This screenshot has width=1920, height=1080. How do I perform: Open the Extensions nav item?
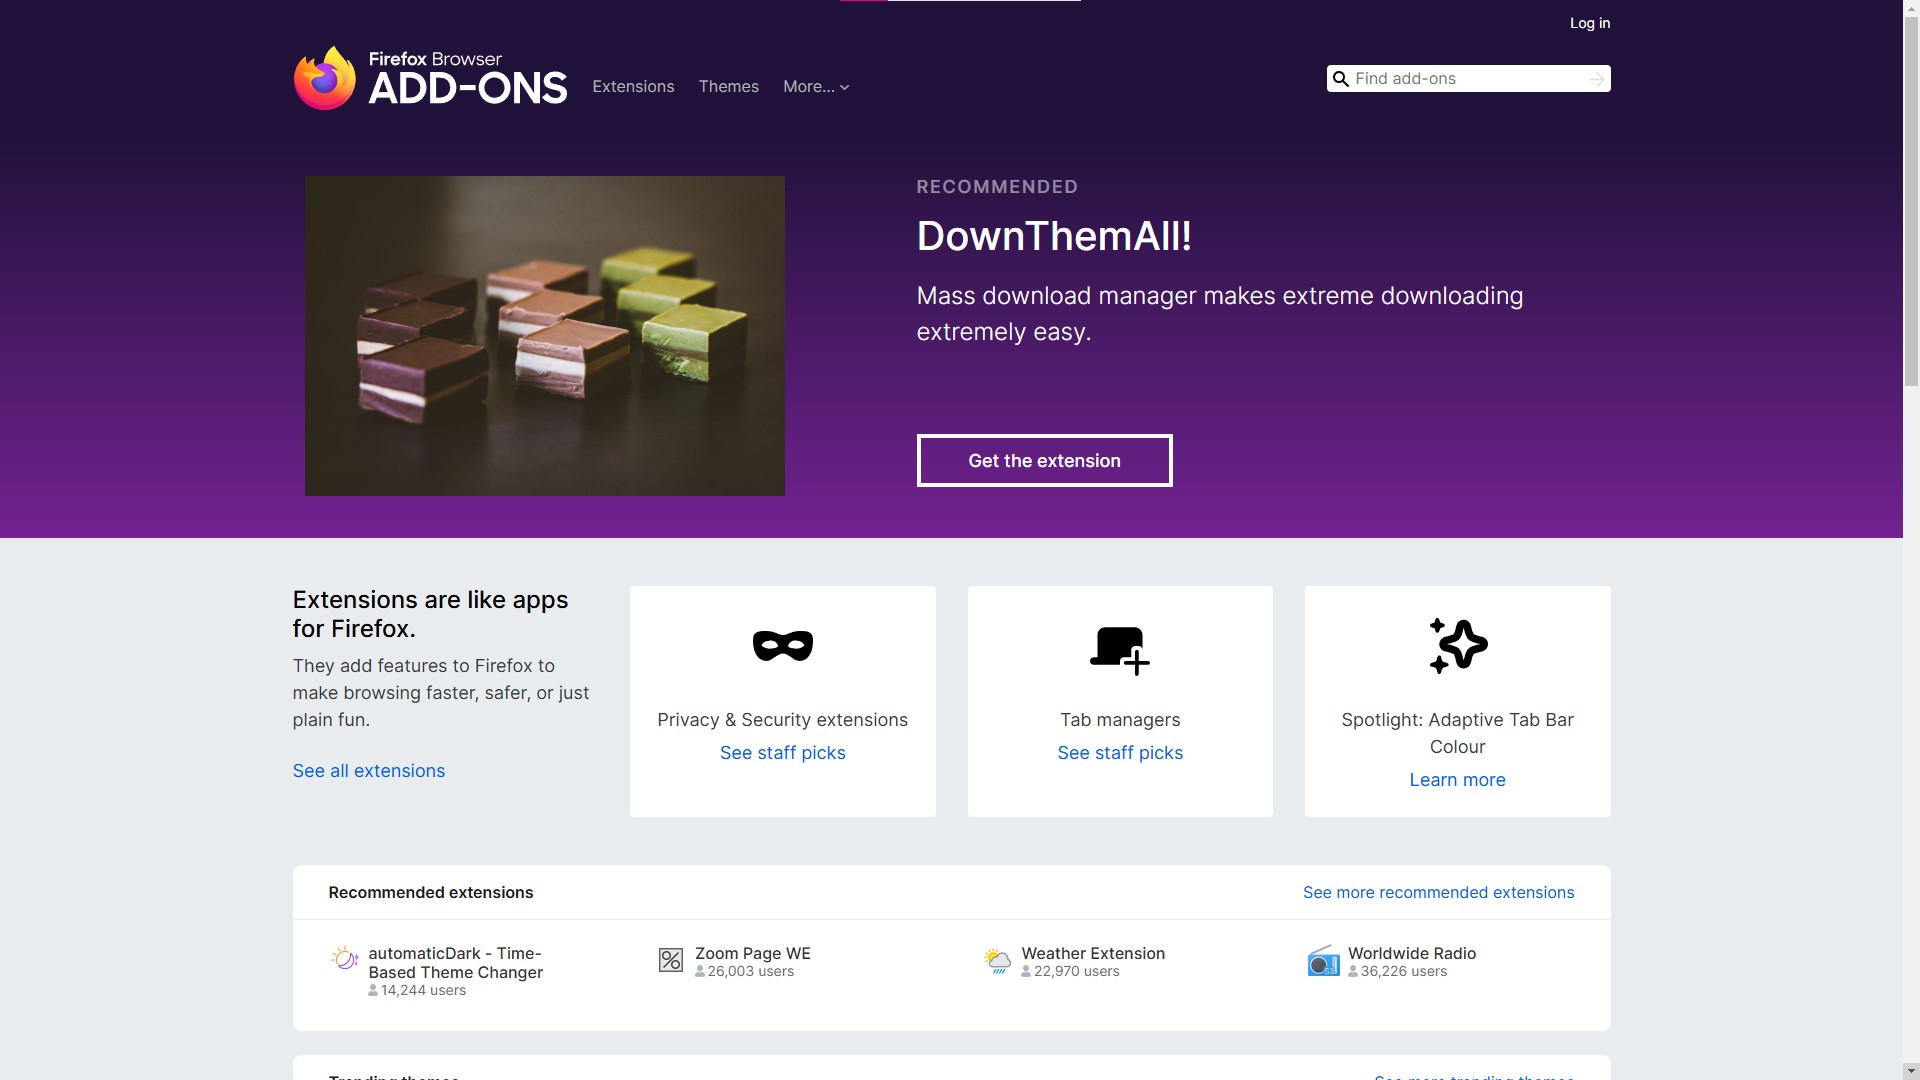pyautogui.click(x=633, y=87)
